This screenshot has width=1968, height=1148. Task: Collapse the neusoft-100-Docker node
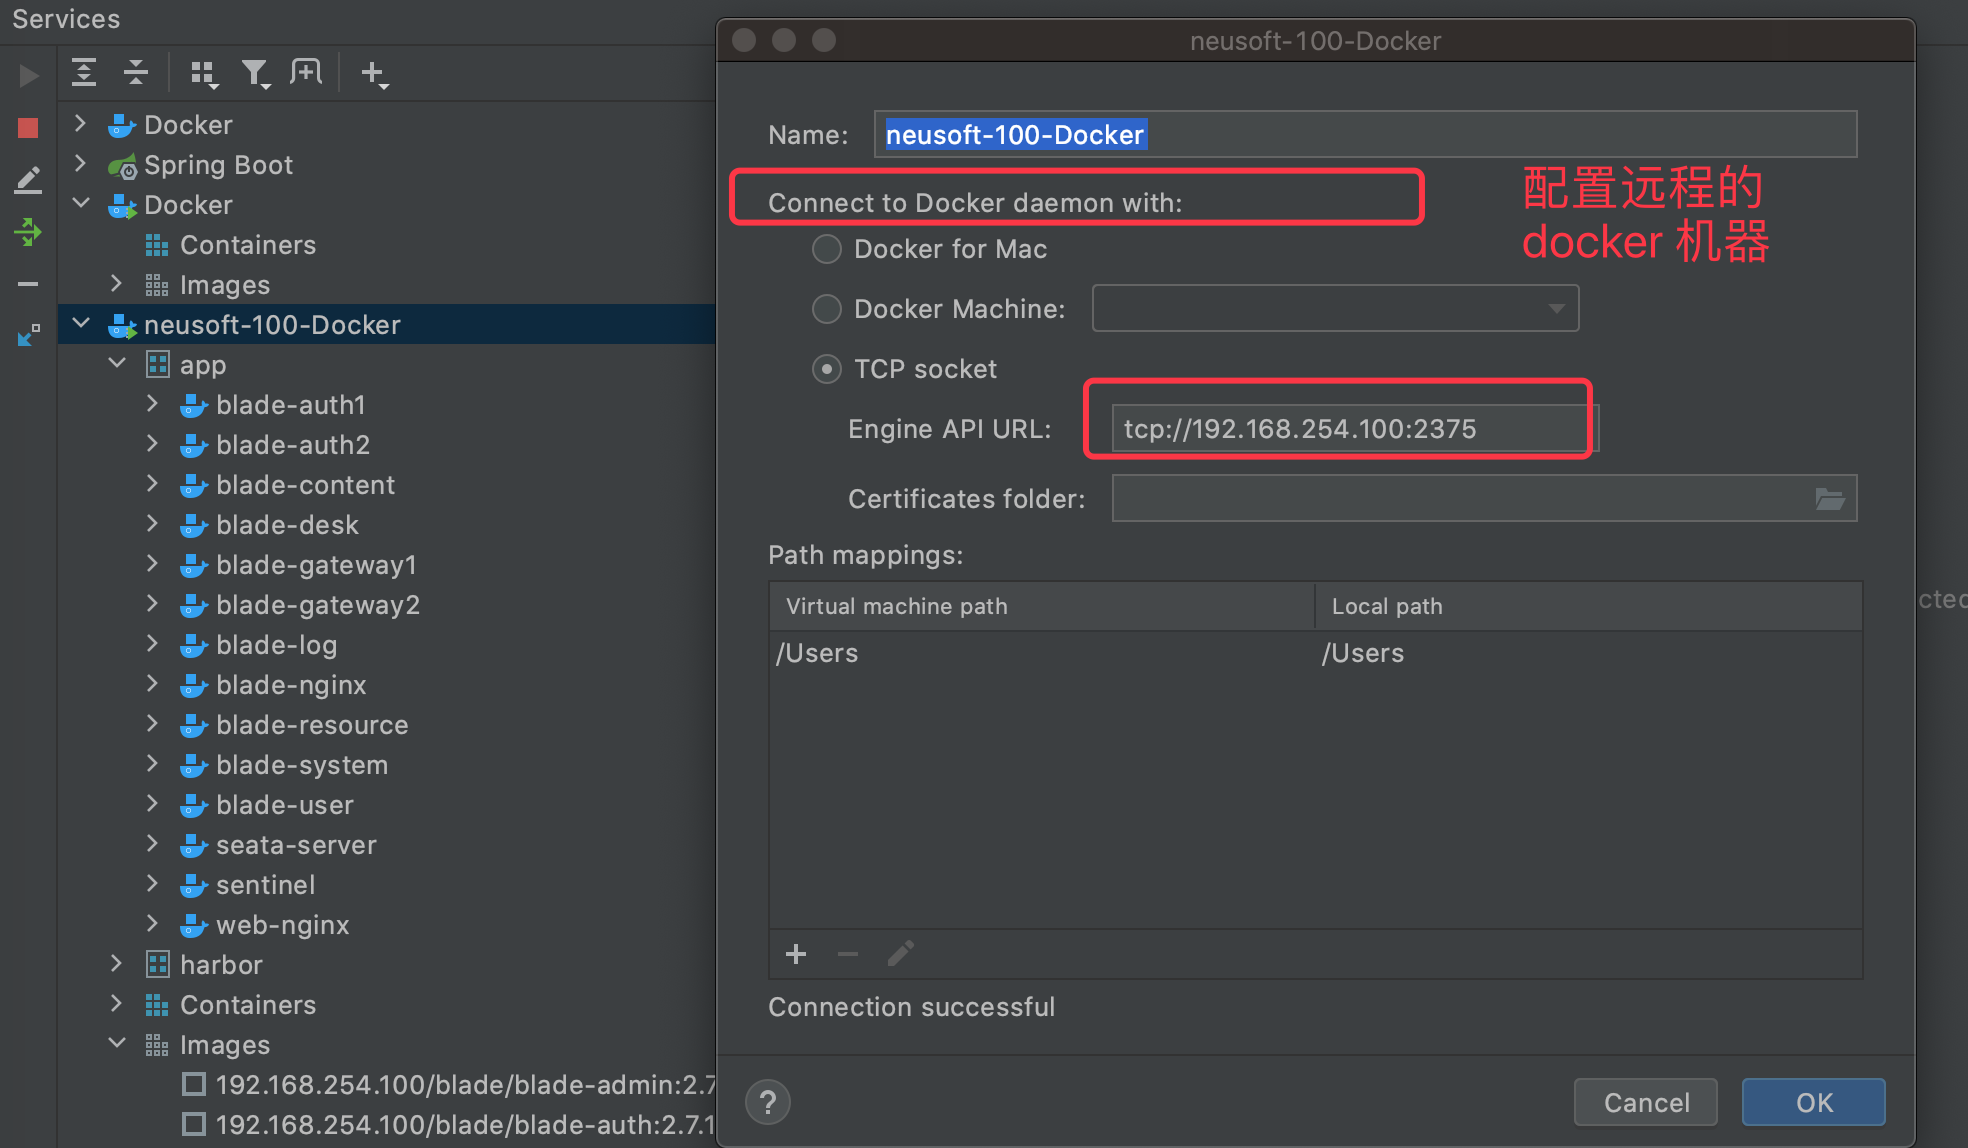tap(80, 323)
